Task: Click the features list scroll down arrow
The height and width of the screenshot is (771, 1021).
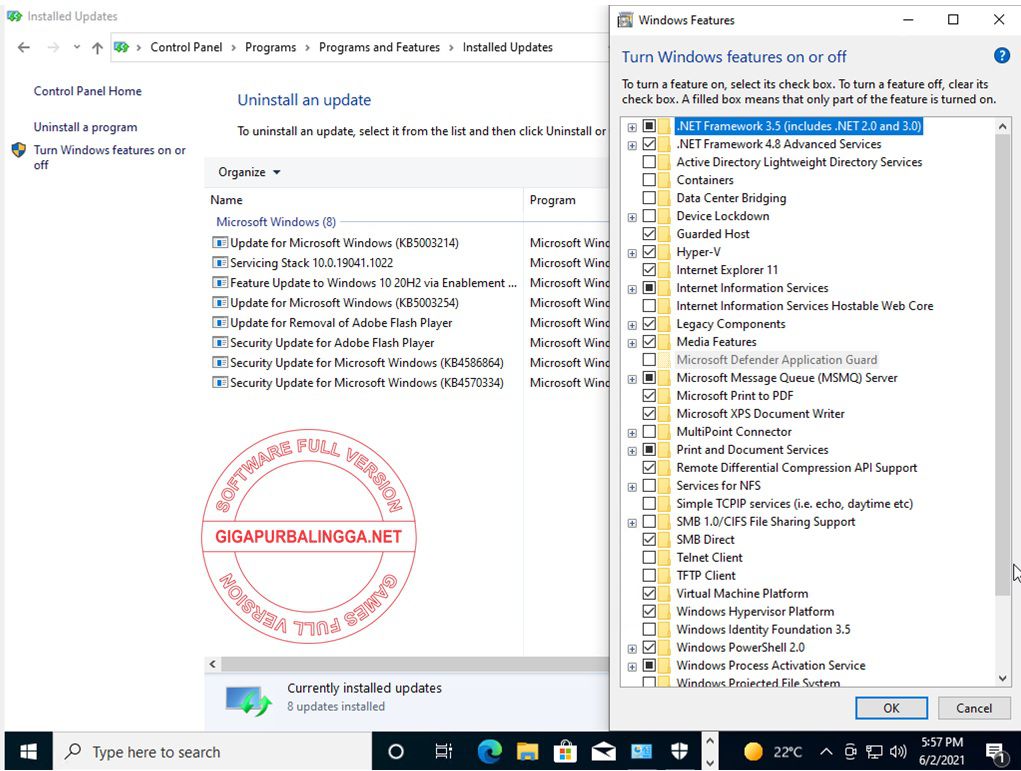Action: pos(1002,679)
